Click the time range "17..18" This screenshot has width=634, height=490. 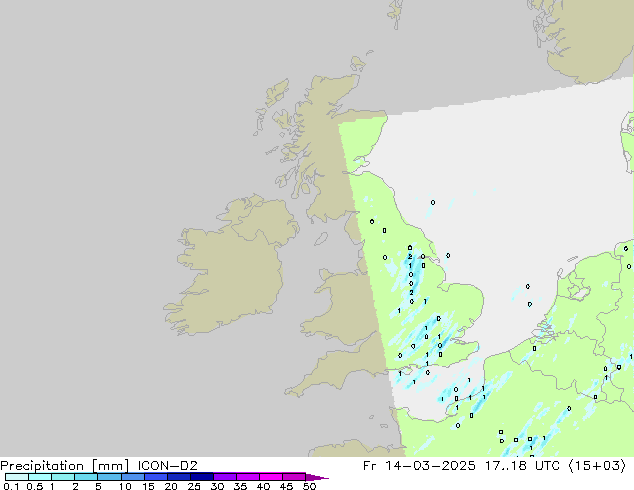click(x=505, y=466)
